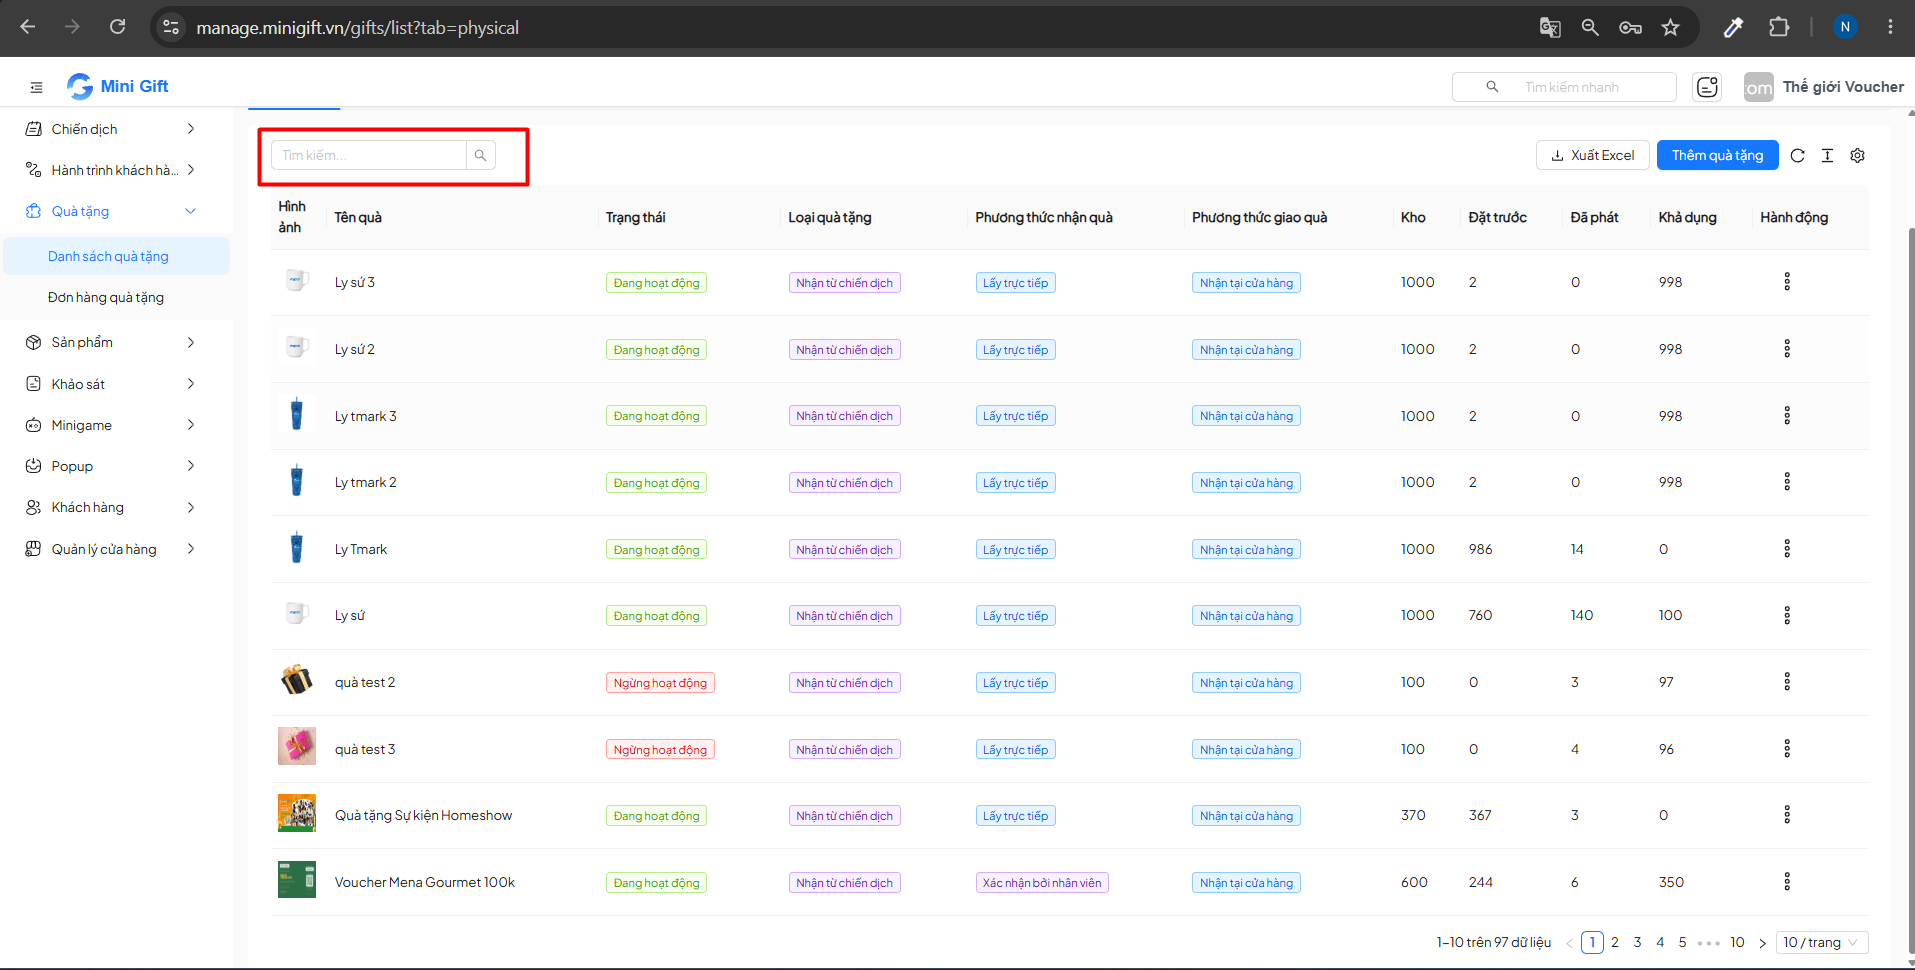The image size is (1915, 970).
Task: Click the Quà tặng Sự kiện Homeshow thumbnail
Action: coord(297,813)
